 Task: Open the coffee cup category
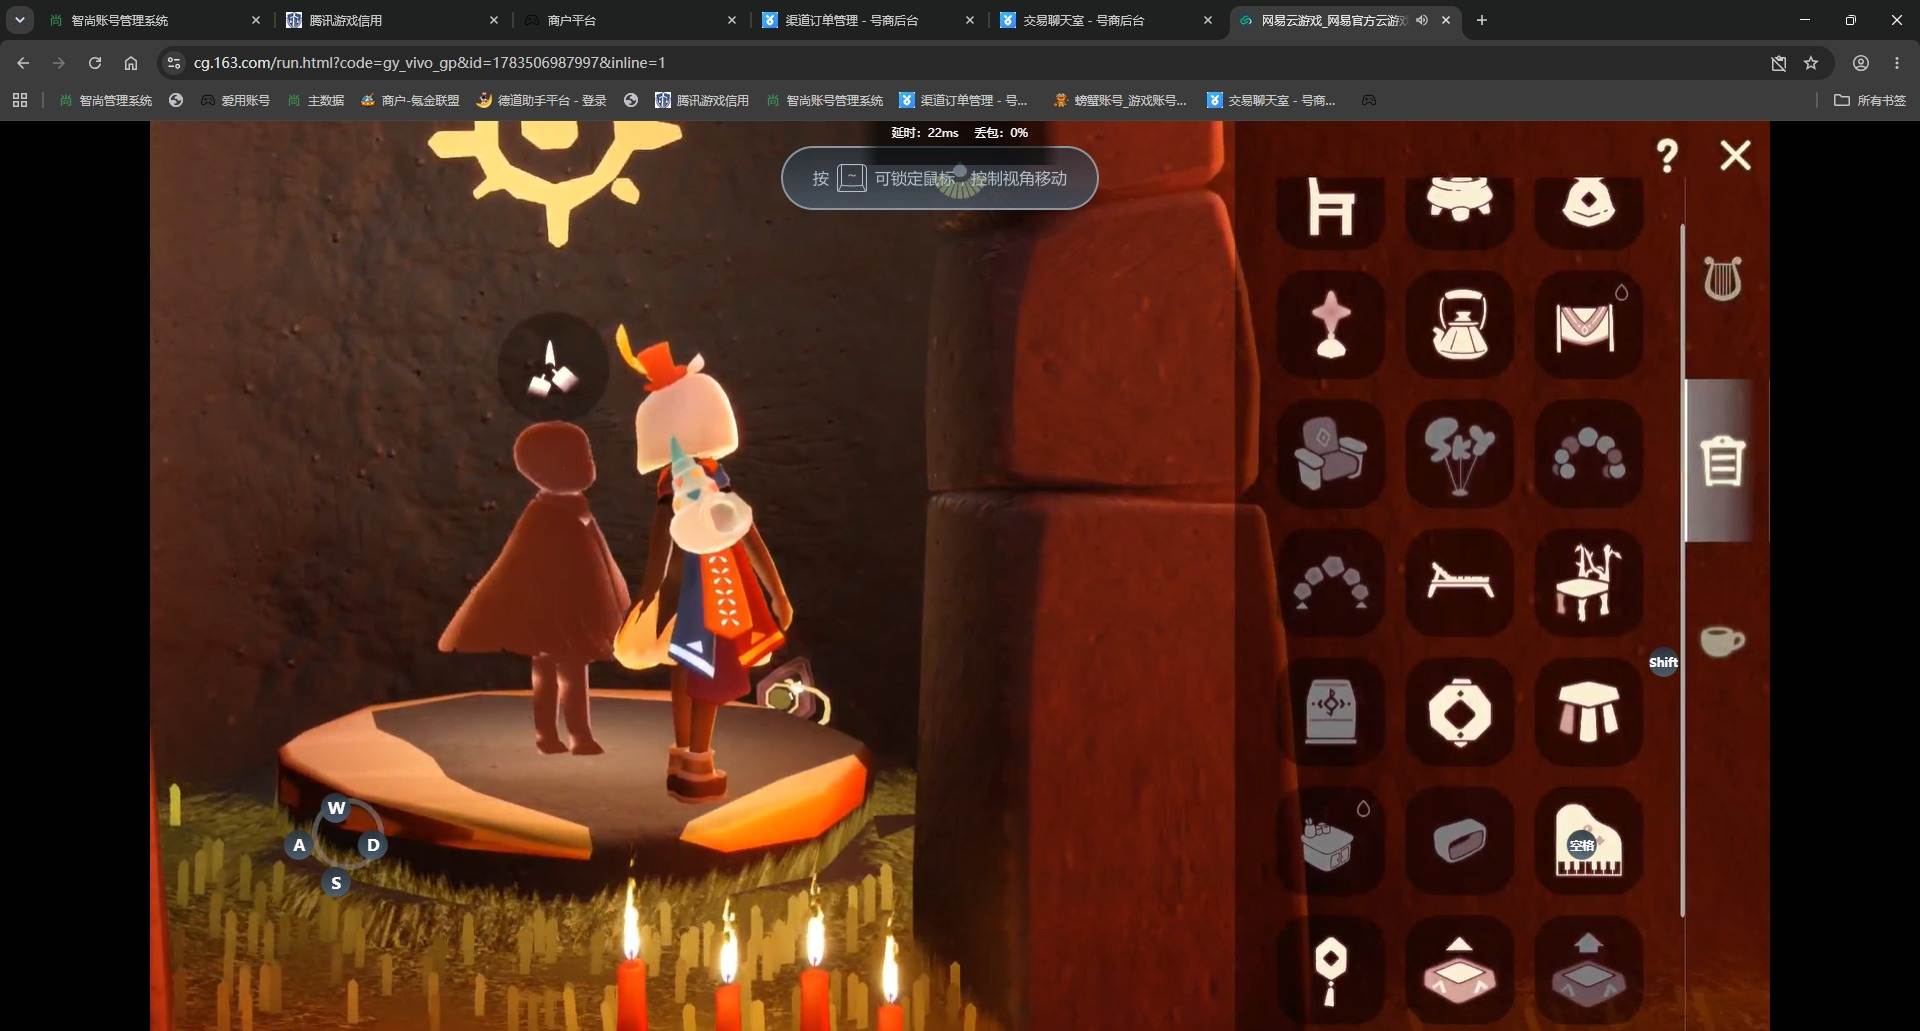(x=1722, y=641)
